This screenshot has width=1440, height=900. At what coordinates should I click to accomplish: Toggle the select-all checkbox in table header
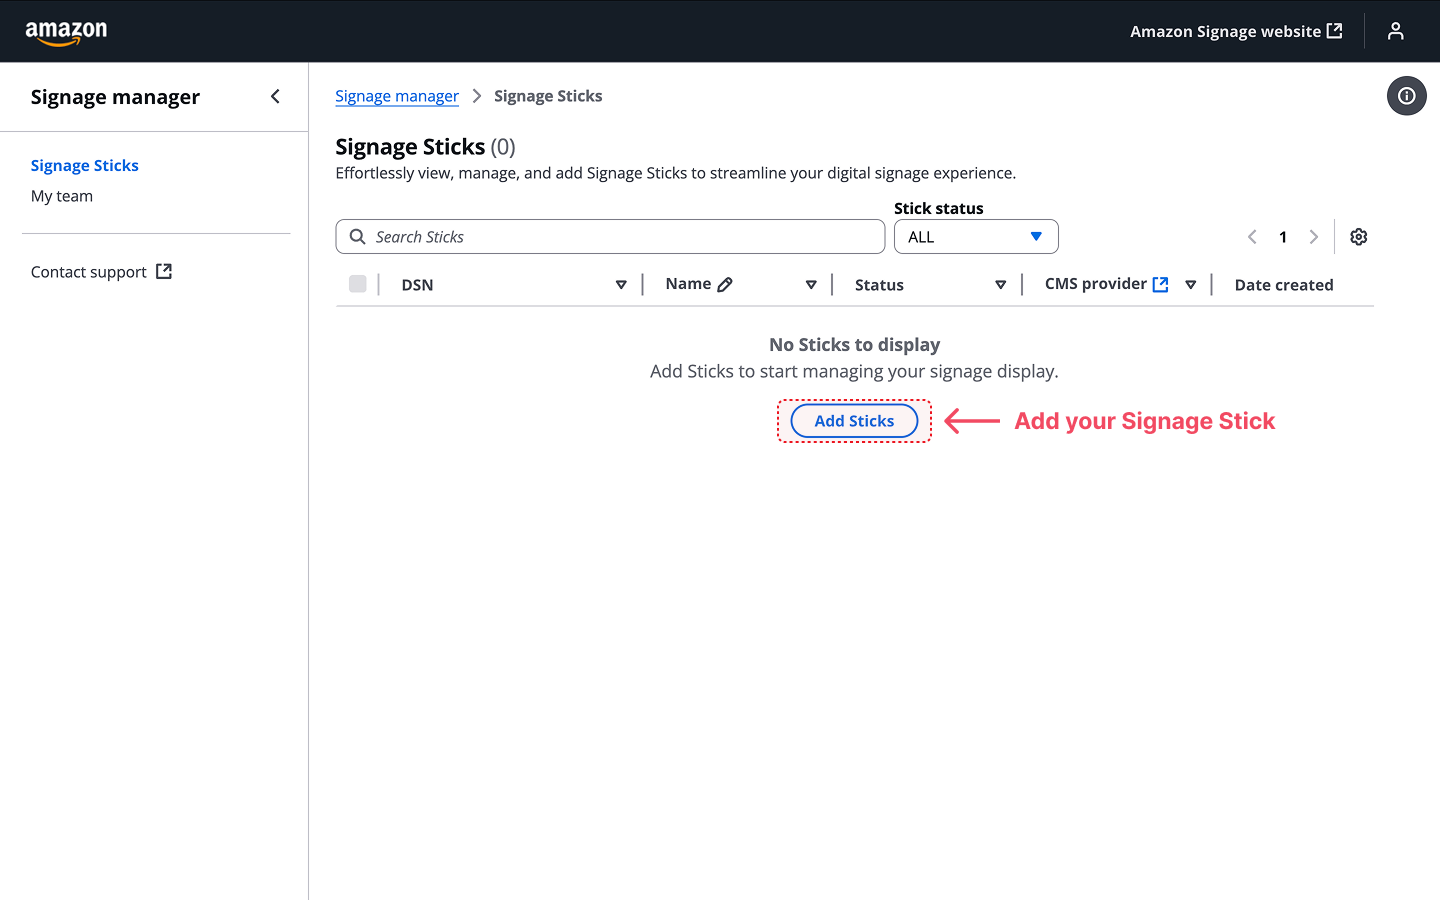(357, 284)
